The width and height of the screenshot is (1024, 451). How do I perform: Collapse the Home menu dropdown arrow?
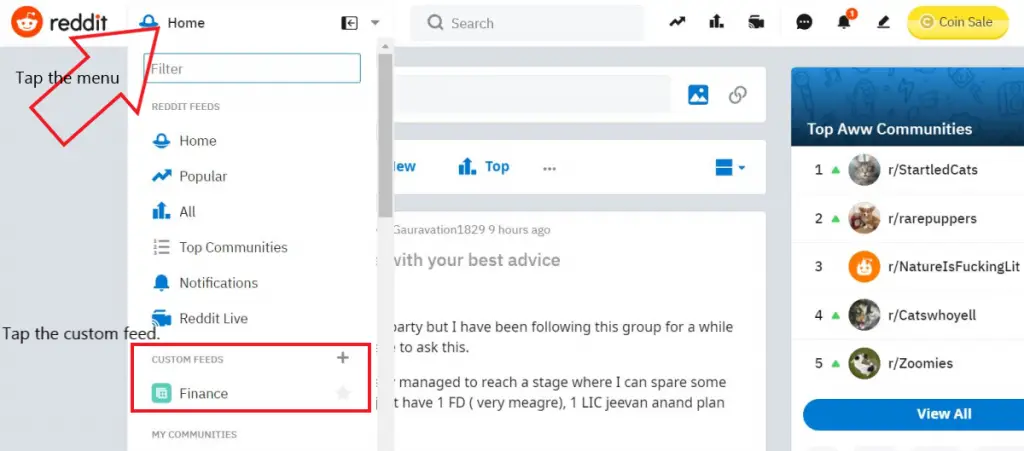coord(375,23)
